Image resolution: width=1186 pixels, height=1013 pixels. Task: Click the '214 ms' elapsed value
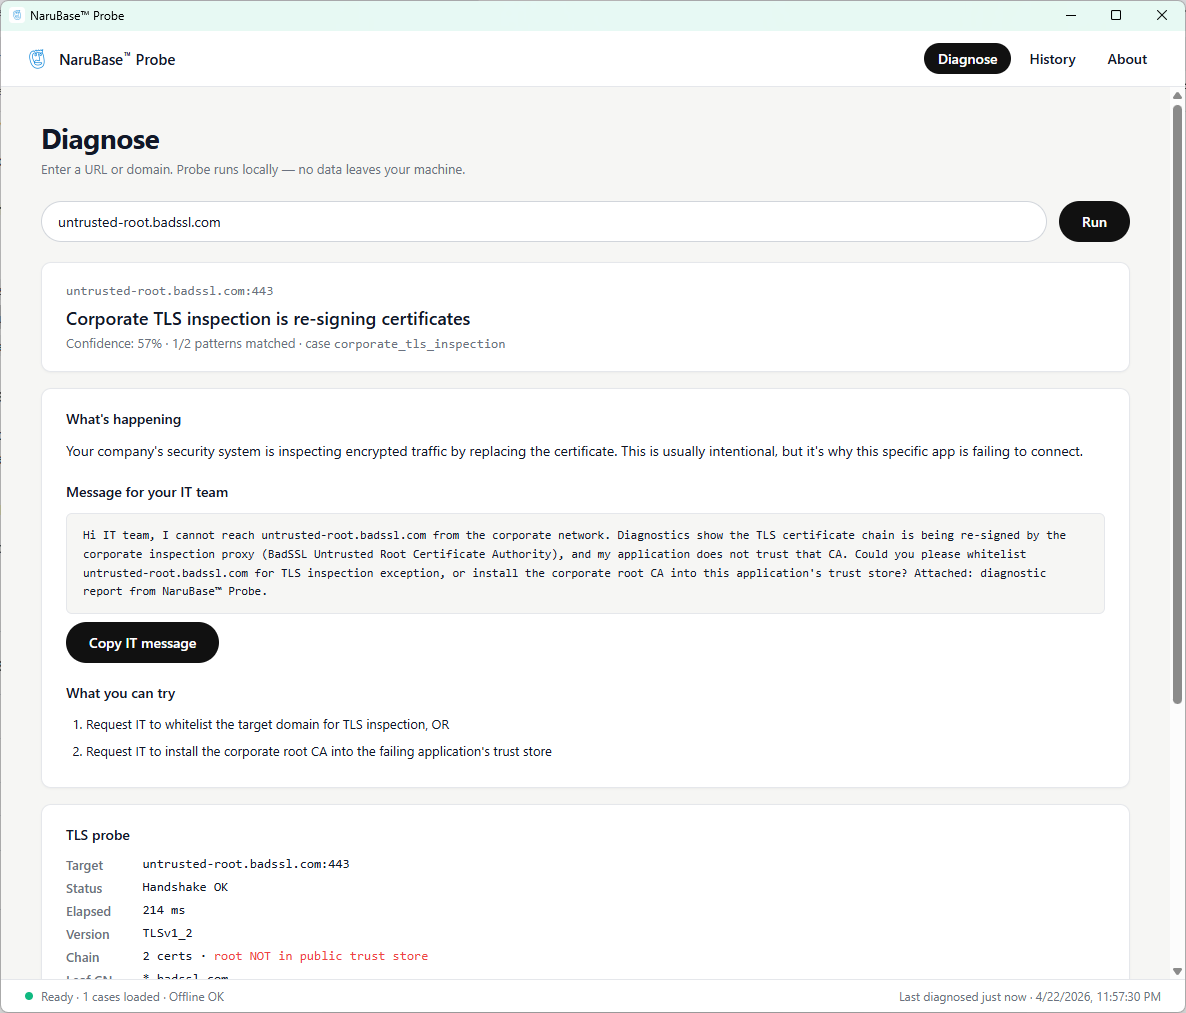163,910
